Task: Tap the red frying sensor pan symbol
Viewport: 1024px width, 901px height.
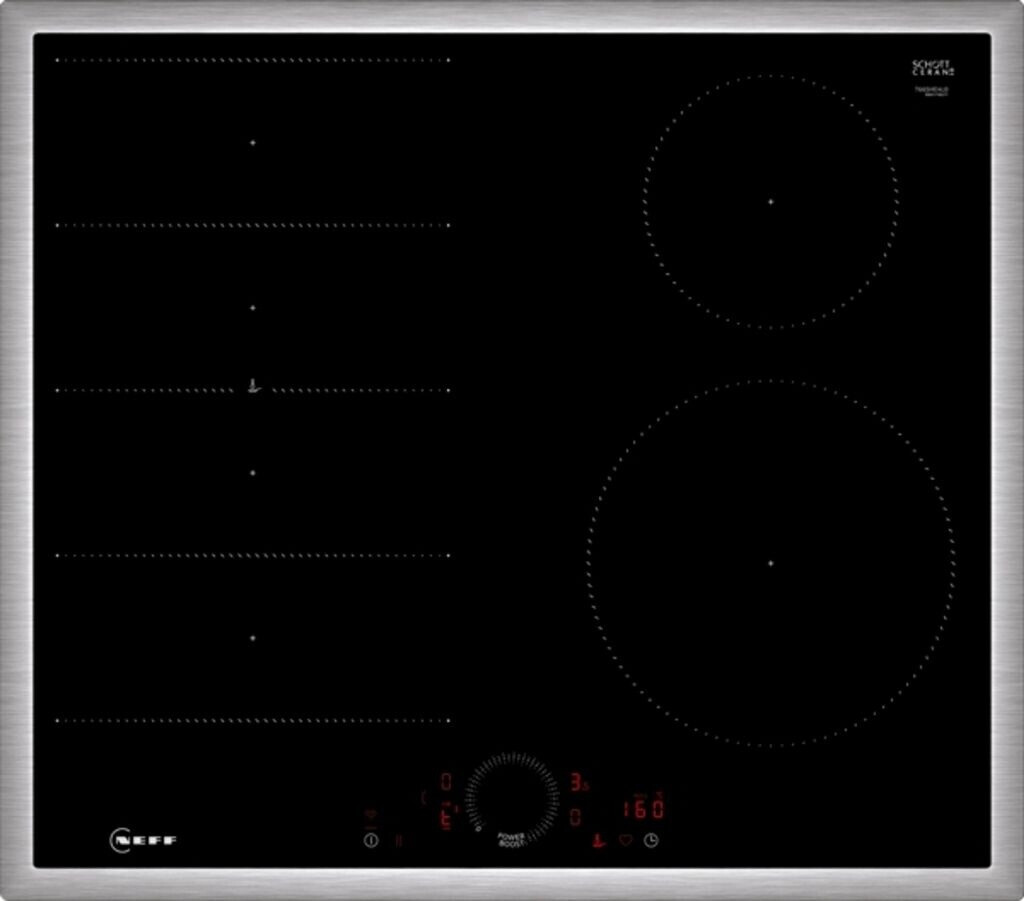Action: coord(599,840)
